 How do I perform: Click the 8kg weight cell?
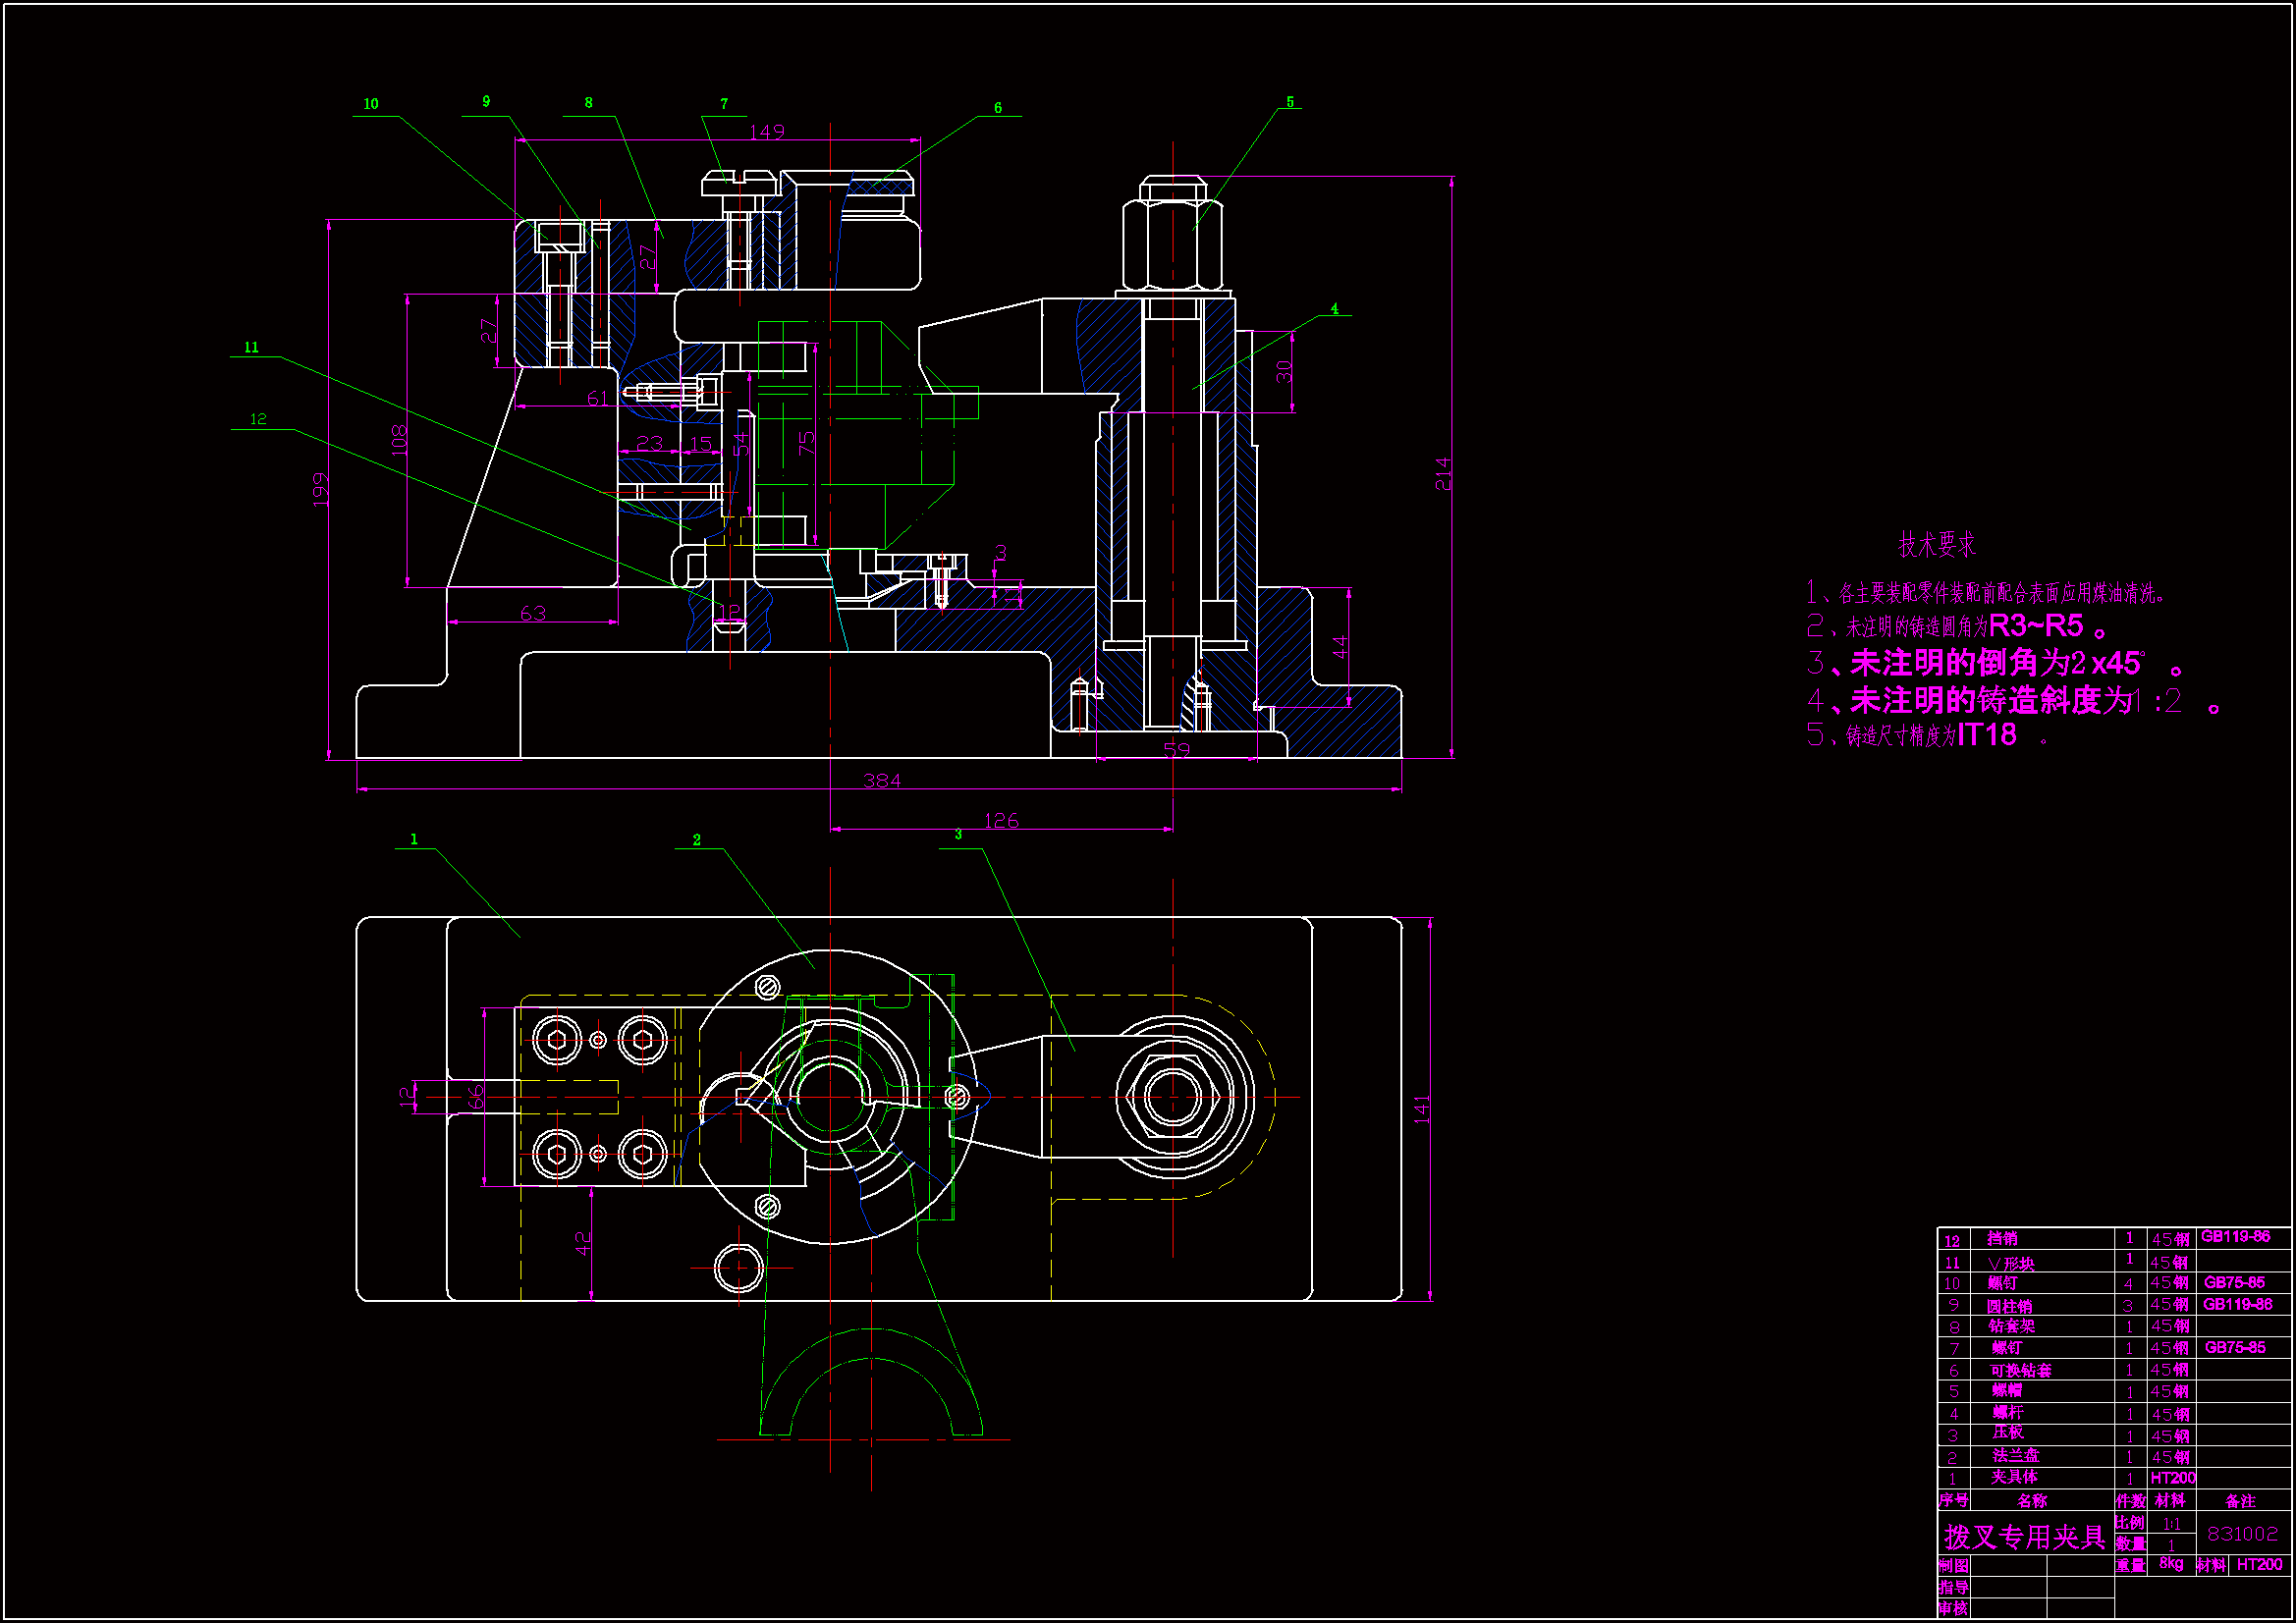[2170, 1564]
